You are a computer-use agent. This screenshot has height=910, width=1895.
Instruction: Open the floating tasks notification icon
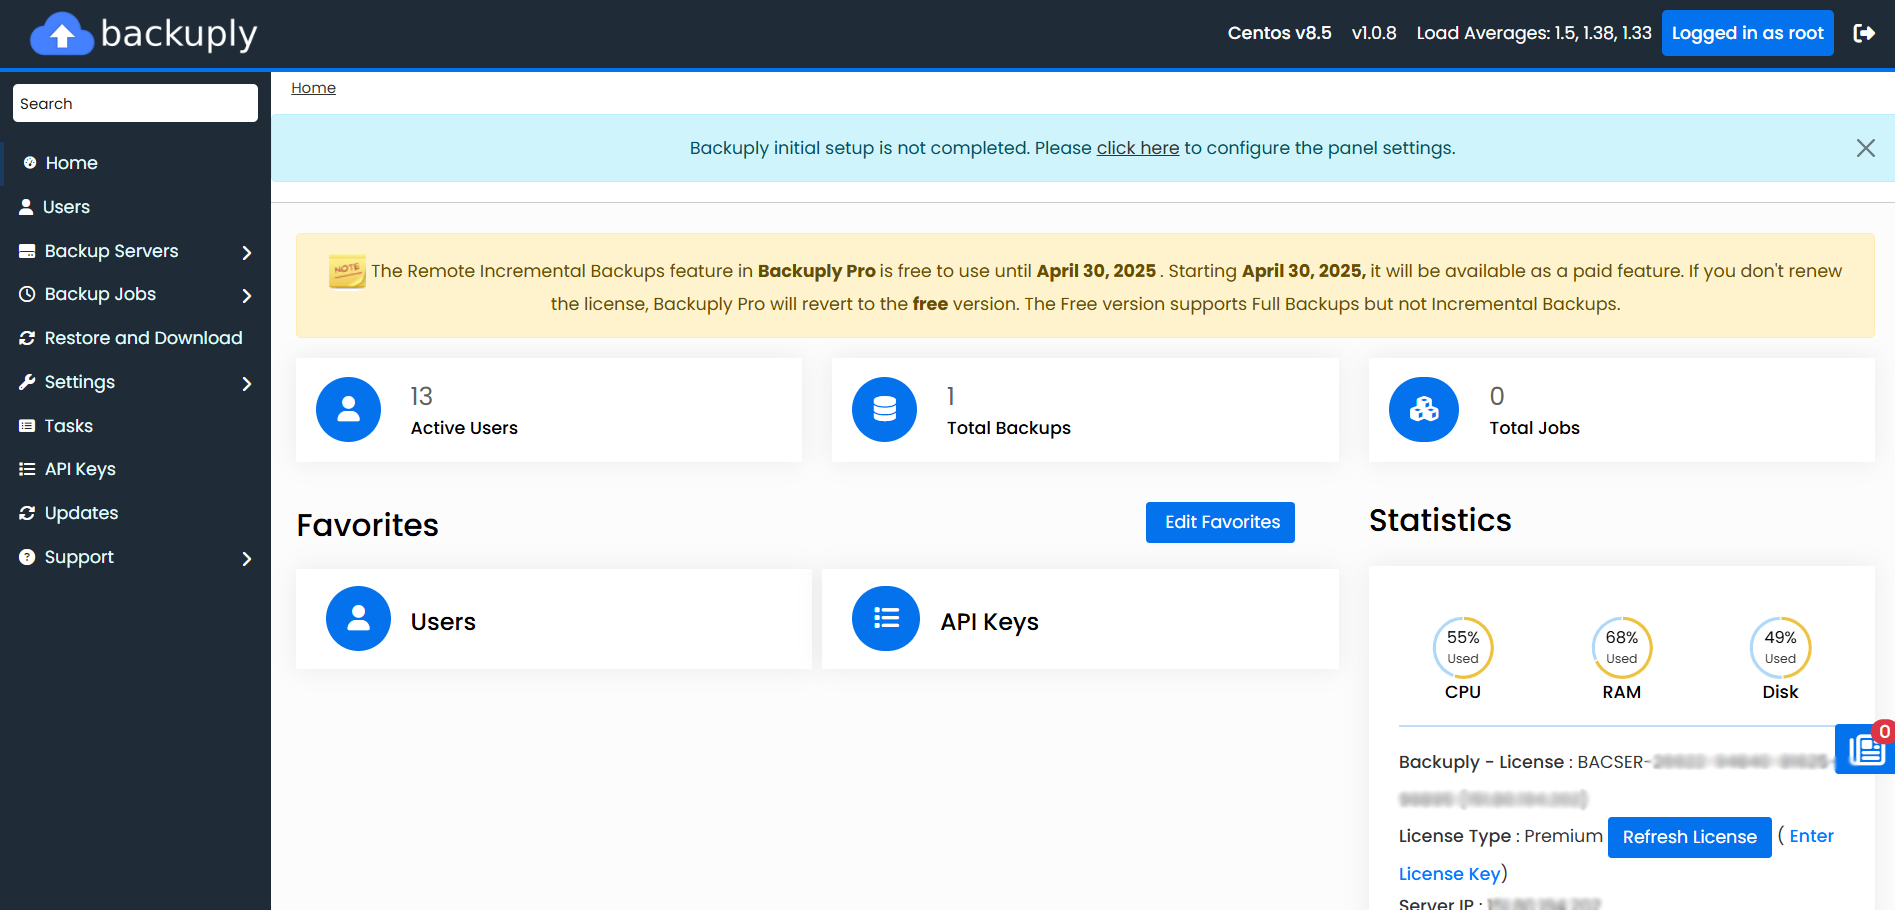[x=1865, y=749]
